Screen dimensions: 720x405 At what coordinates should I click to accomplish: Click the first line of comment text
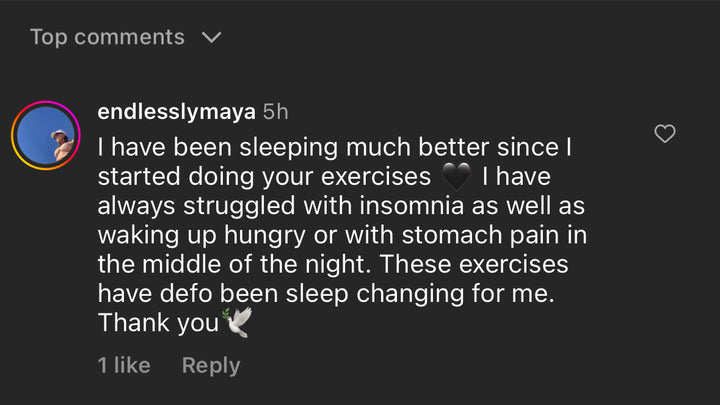pos(334,147)
